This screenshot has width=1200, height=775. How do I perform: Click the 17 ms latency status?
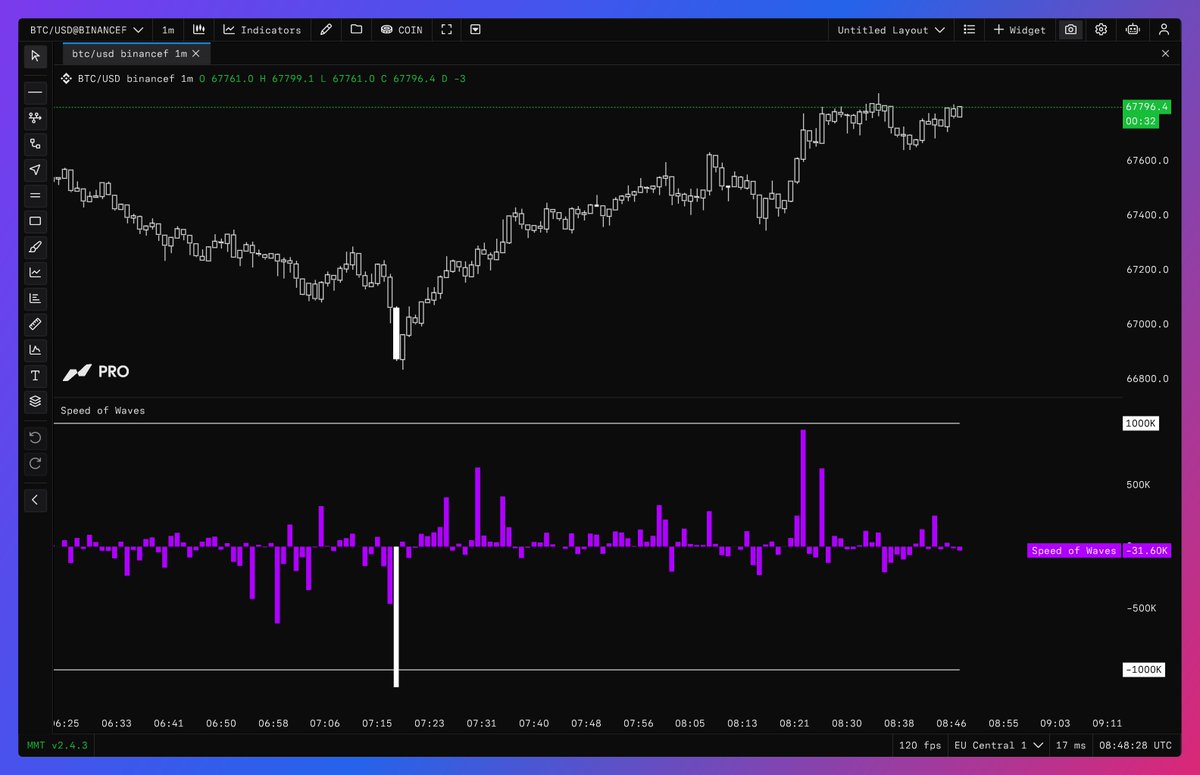(x=1073, y=745)
